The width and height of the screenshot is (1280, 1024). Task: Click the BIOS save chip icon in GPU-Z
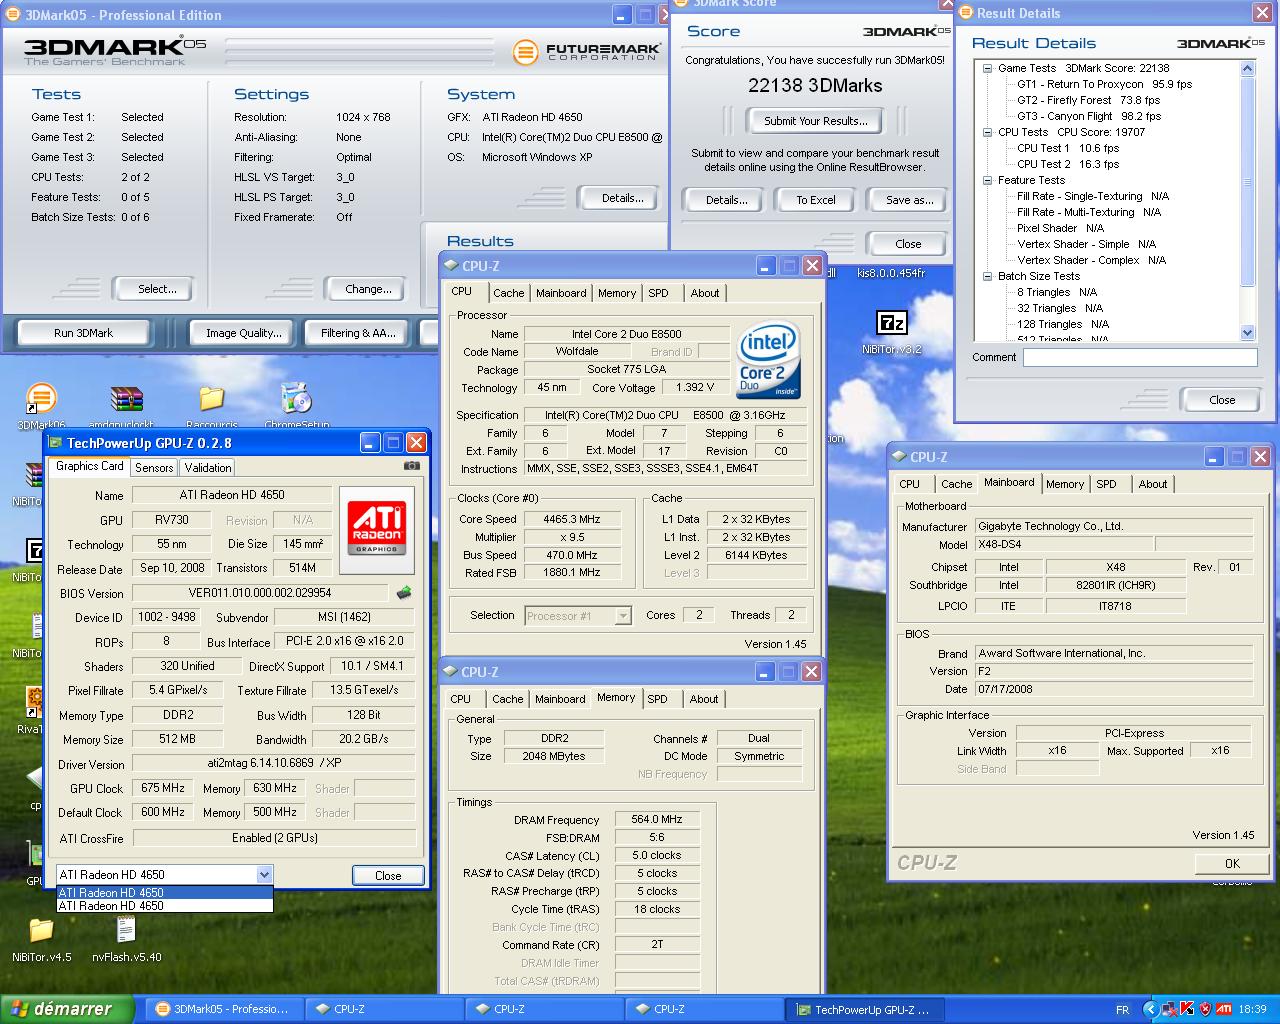(404, 593)
